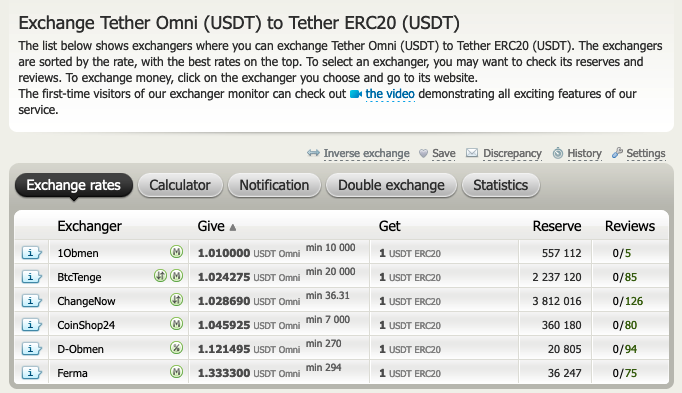Open the ChangeNow exchanger

[x=86, y=301]
